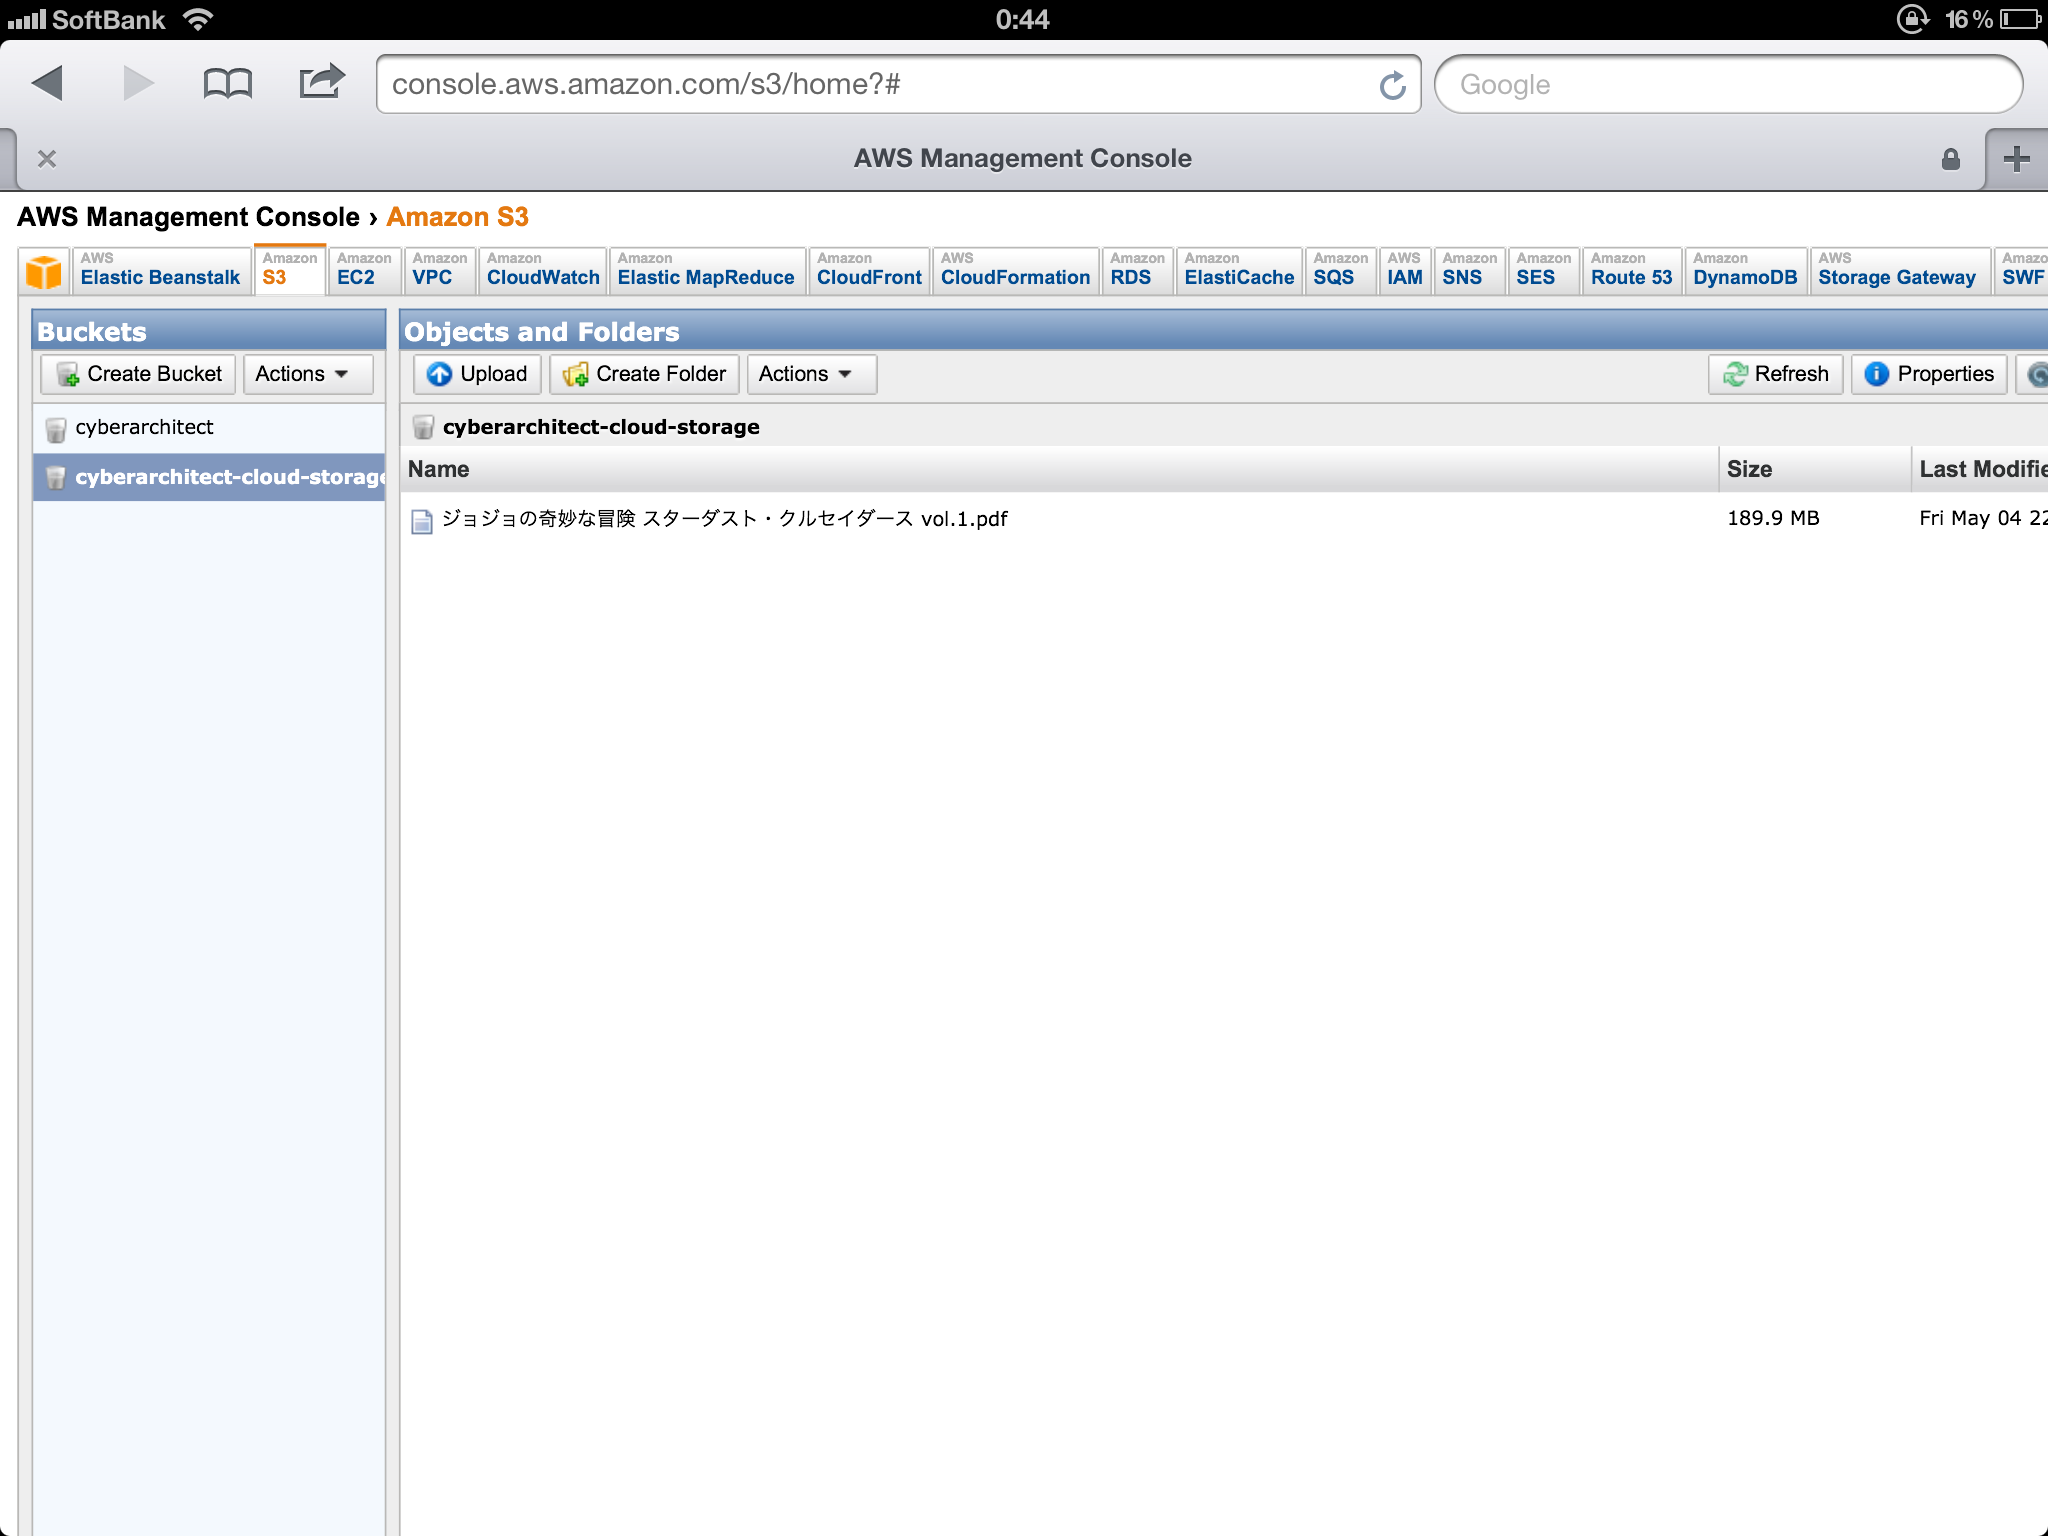
Task: Go to the CloudWatch tab
Action: [543, 270]
